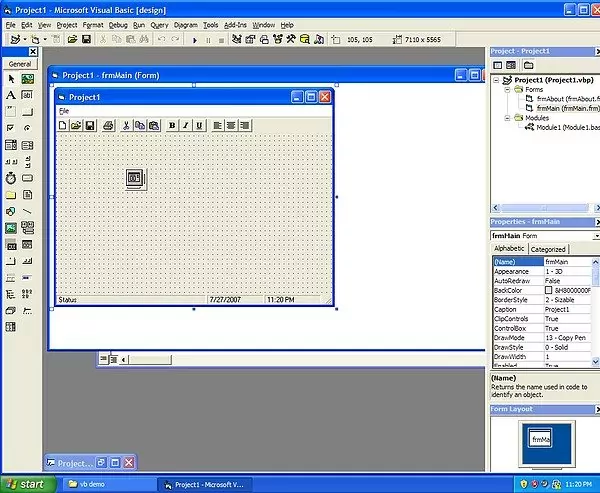
Task: Select the CommonDialog control on the form
Action: click(136, 179)
